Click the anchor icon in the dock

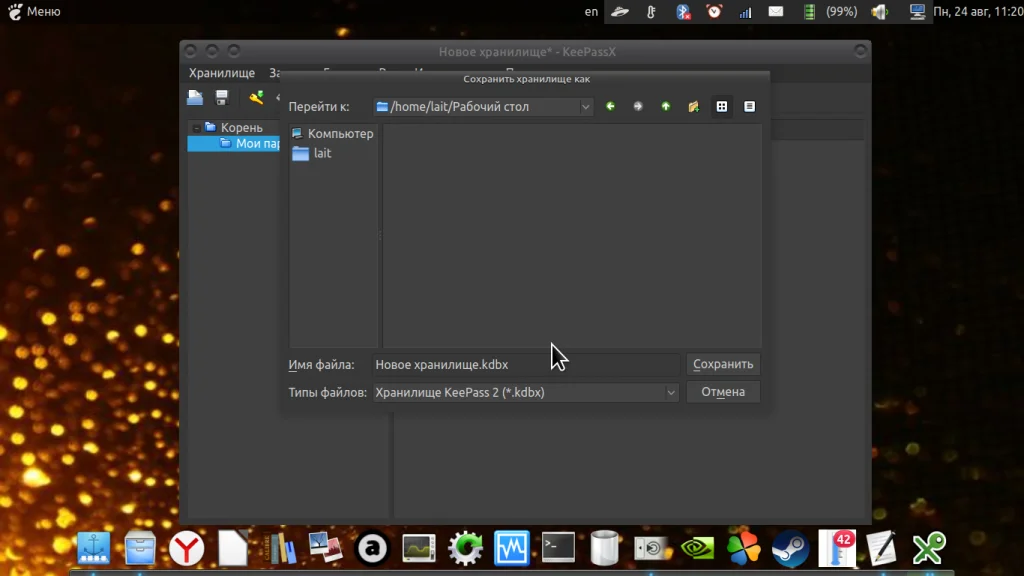pyautogui.click(x=93, y=547)
